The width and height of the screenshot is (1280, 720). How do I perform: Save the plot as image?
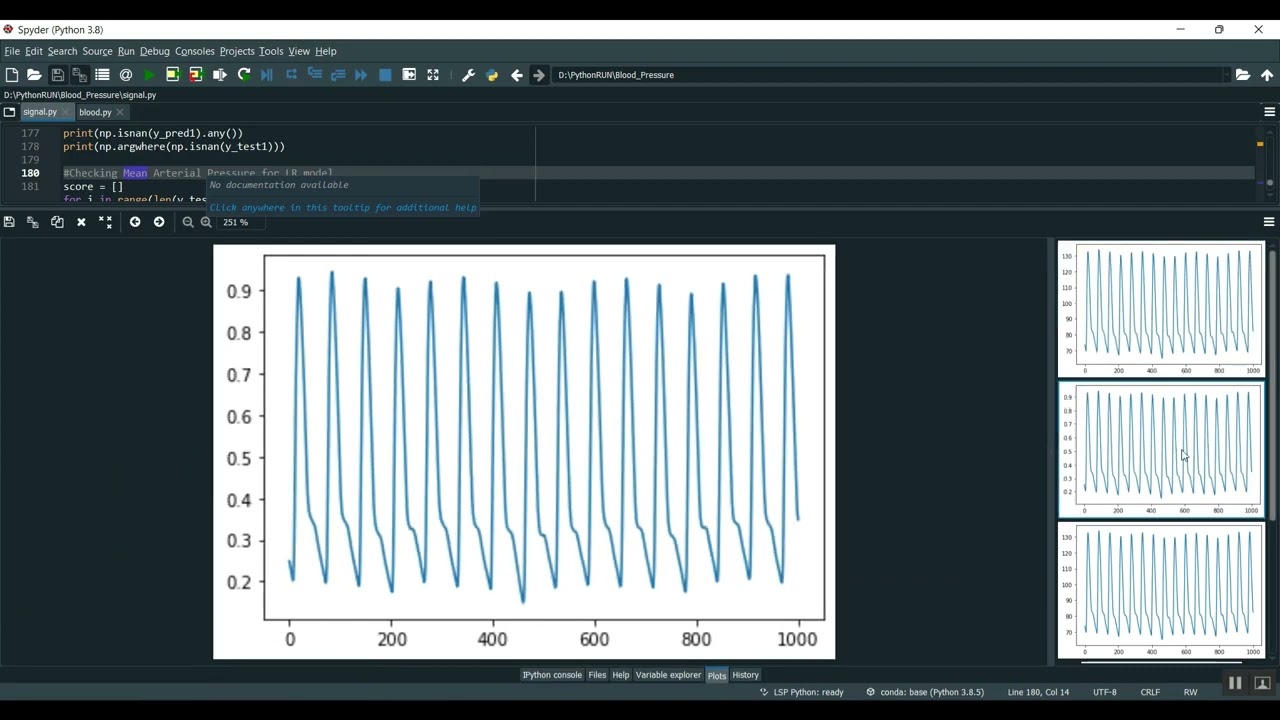(x=9, y=222)
